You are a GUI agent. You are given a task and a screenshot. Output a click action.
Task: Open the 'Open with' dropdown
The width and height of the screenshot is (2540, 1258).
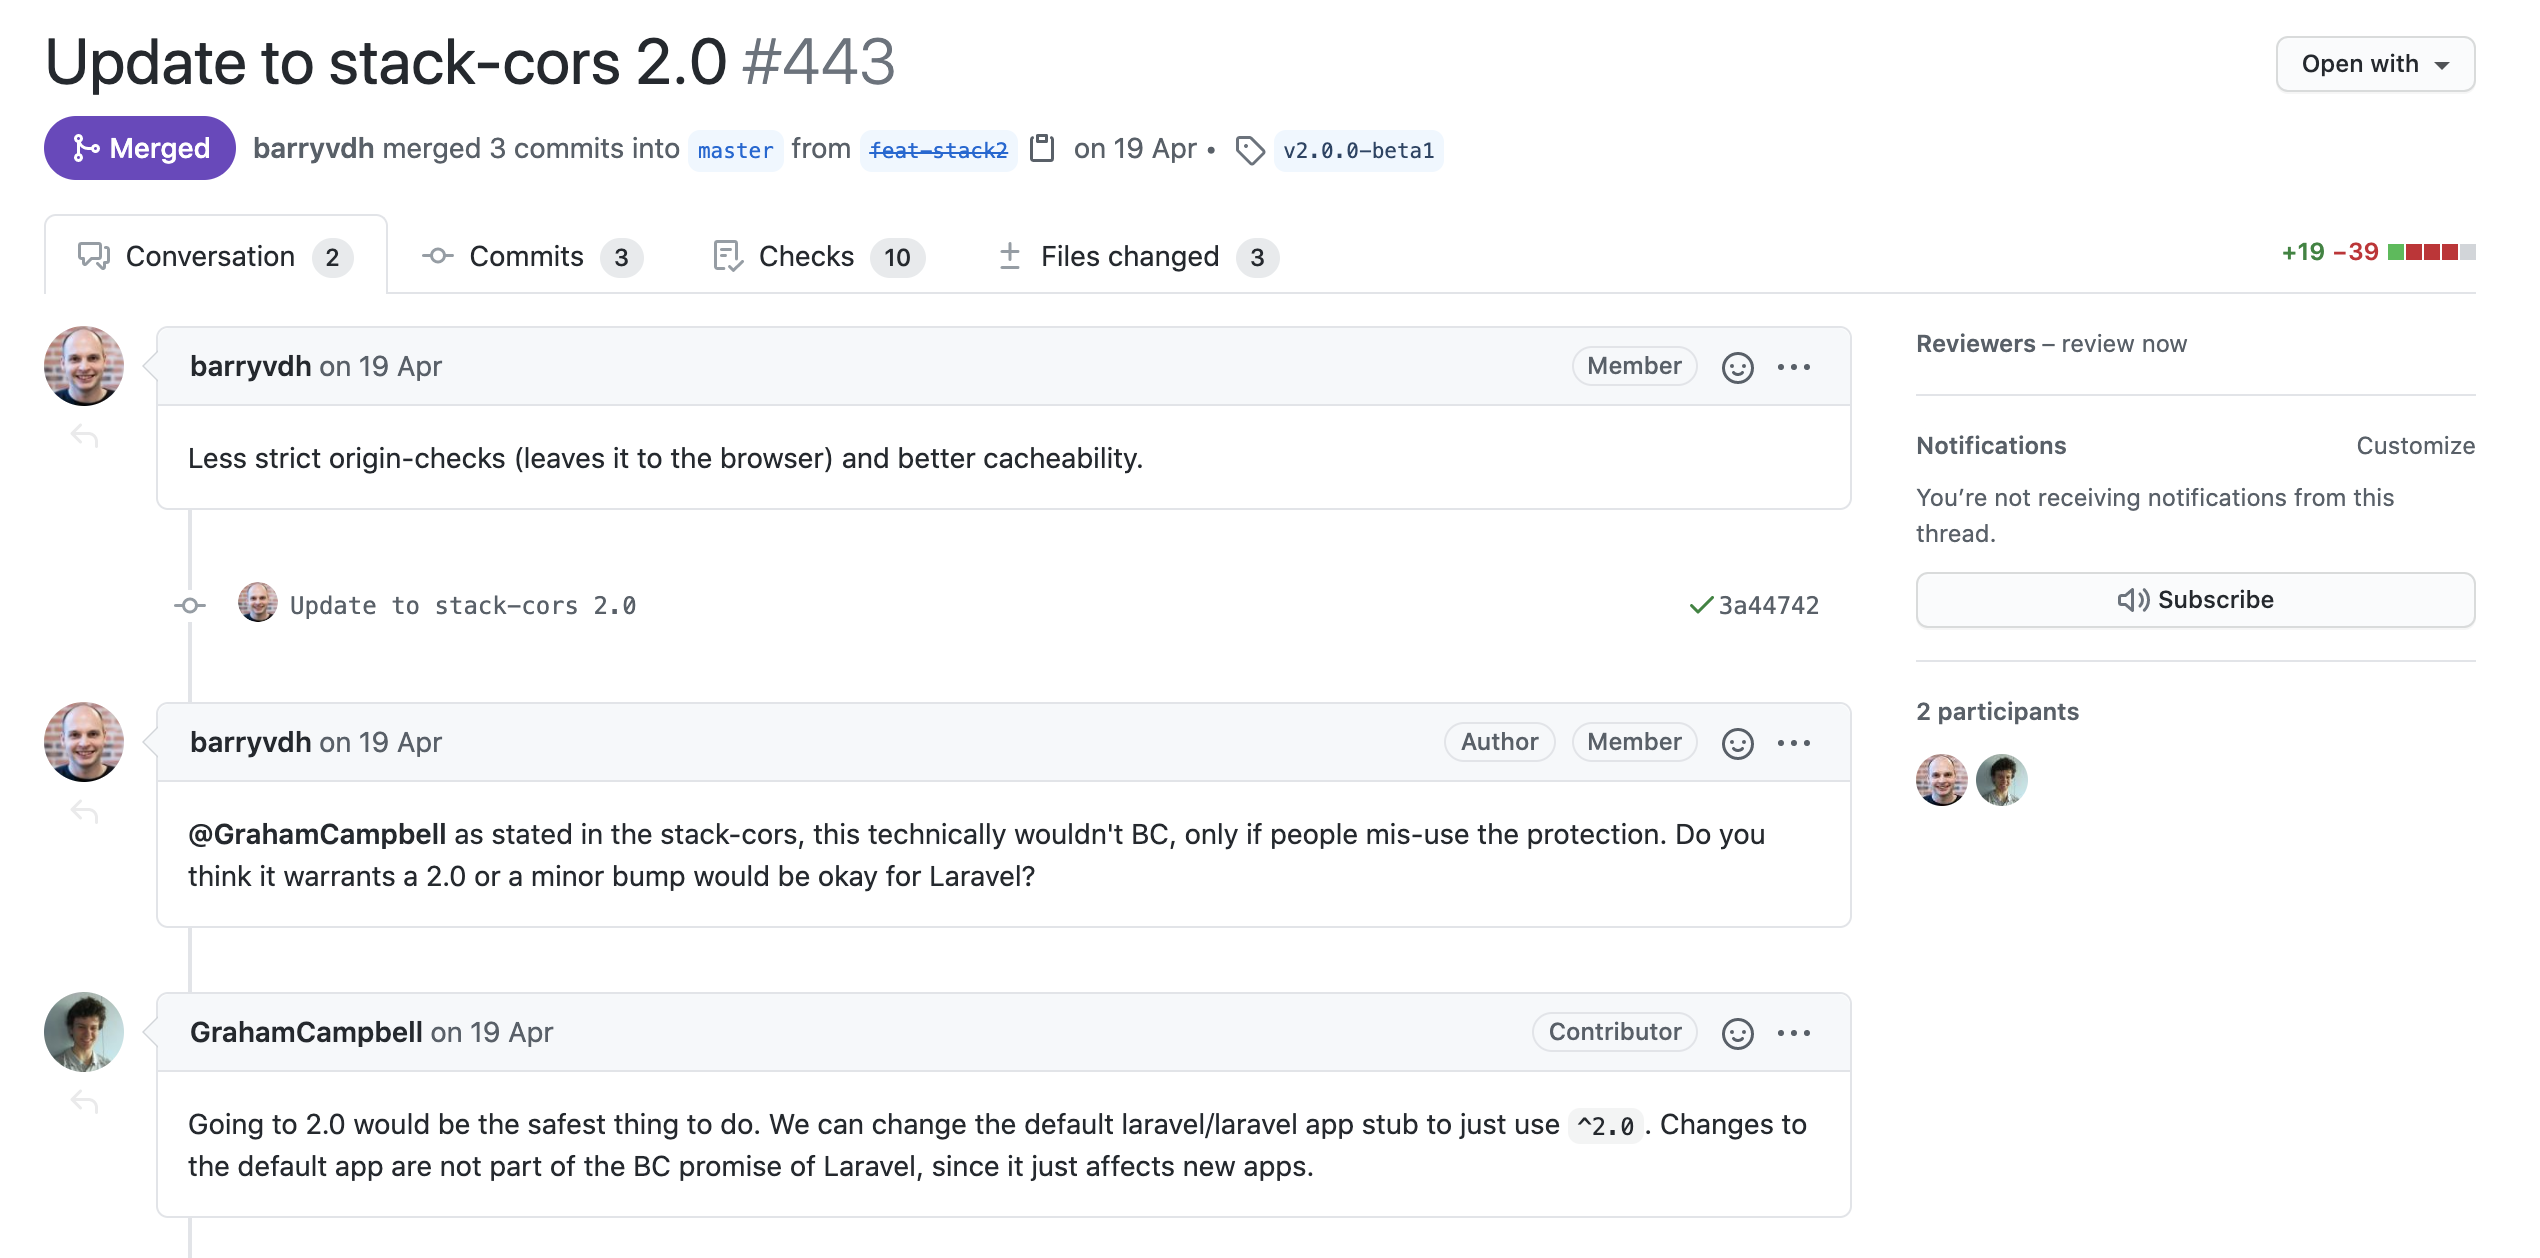click(x=2375, y=63)
